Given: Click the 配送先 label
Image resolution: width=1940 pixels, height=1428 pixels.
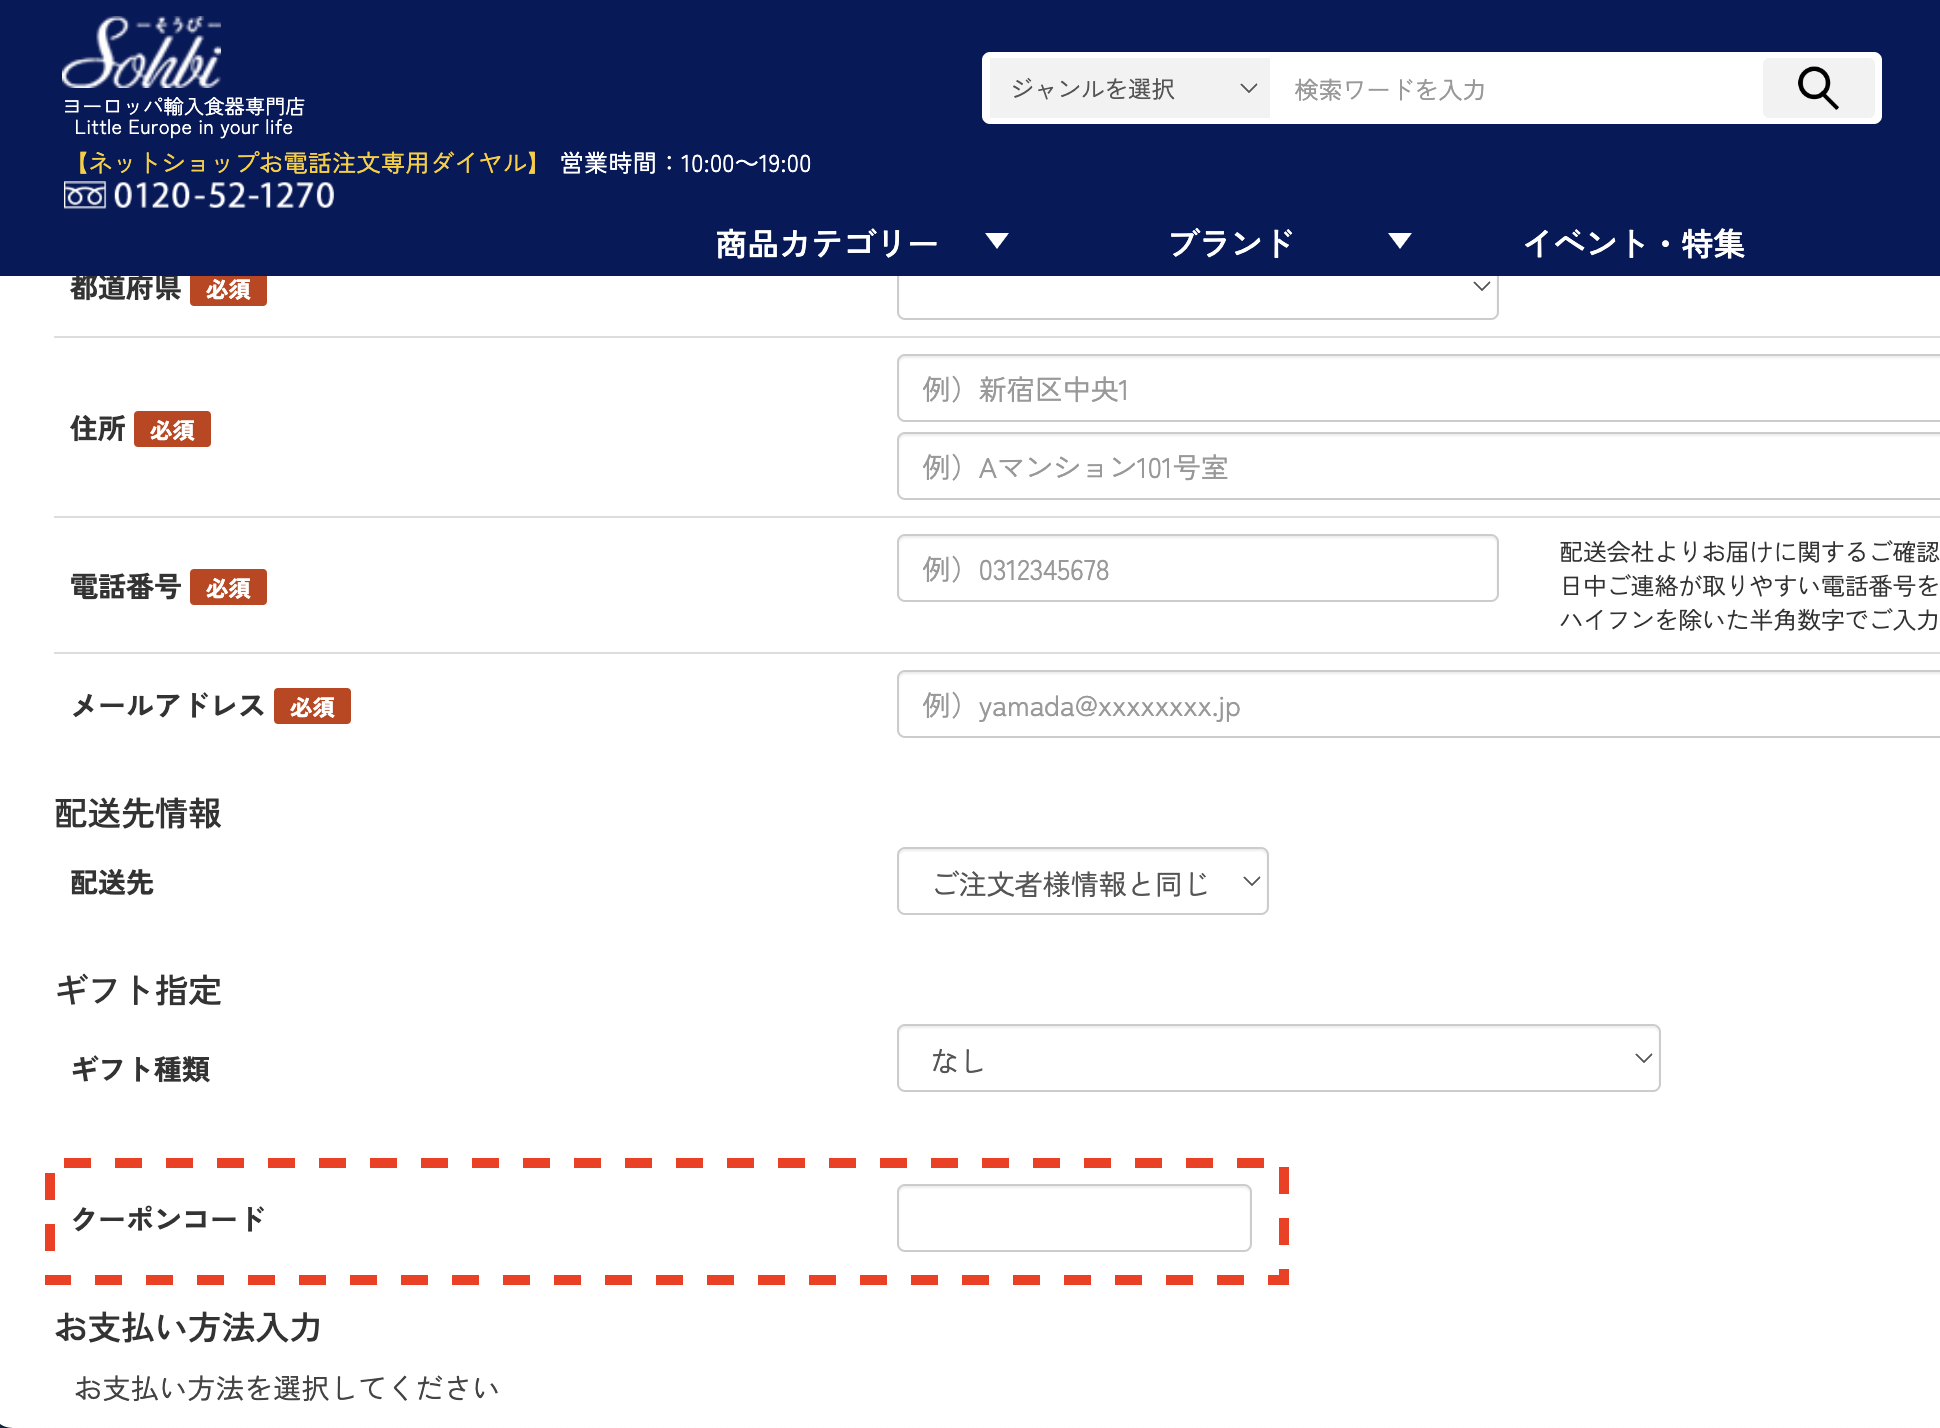Looking at the screenshot, I should point(112,883).
